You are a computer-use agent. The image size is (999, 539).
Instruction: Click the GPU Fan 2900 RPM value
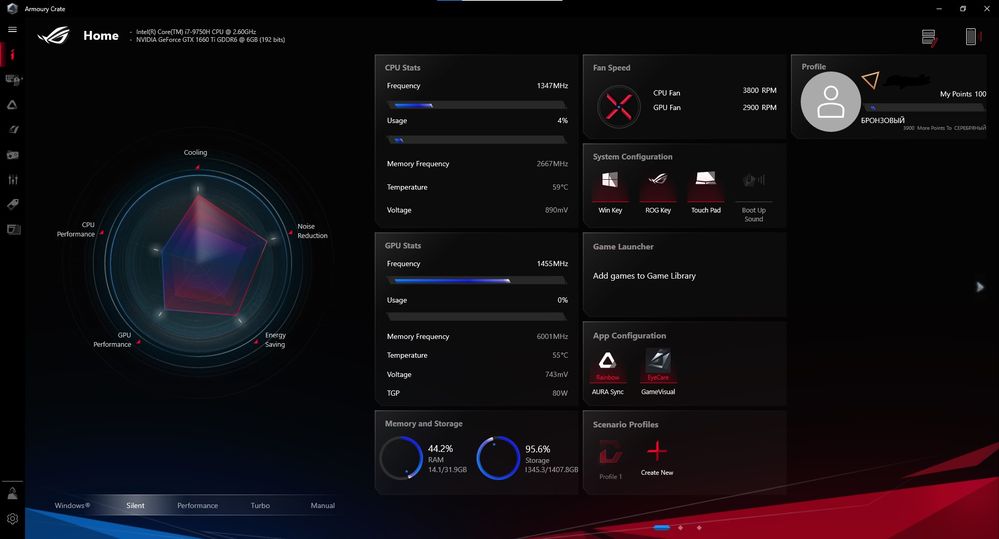(759, 108)
